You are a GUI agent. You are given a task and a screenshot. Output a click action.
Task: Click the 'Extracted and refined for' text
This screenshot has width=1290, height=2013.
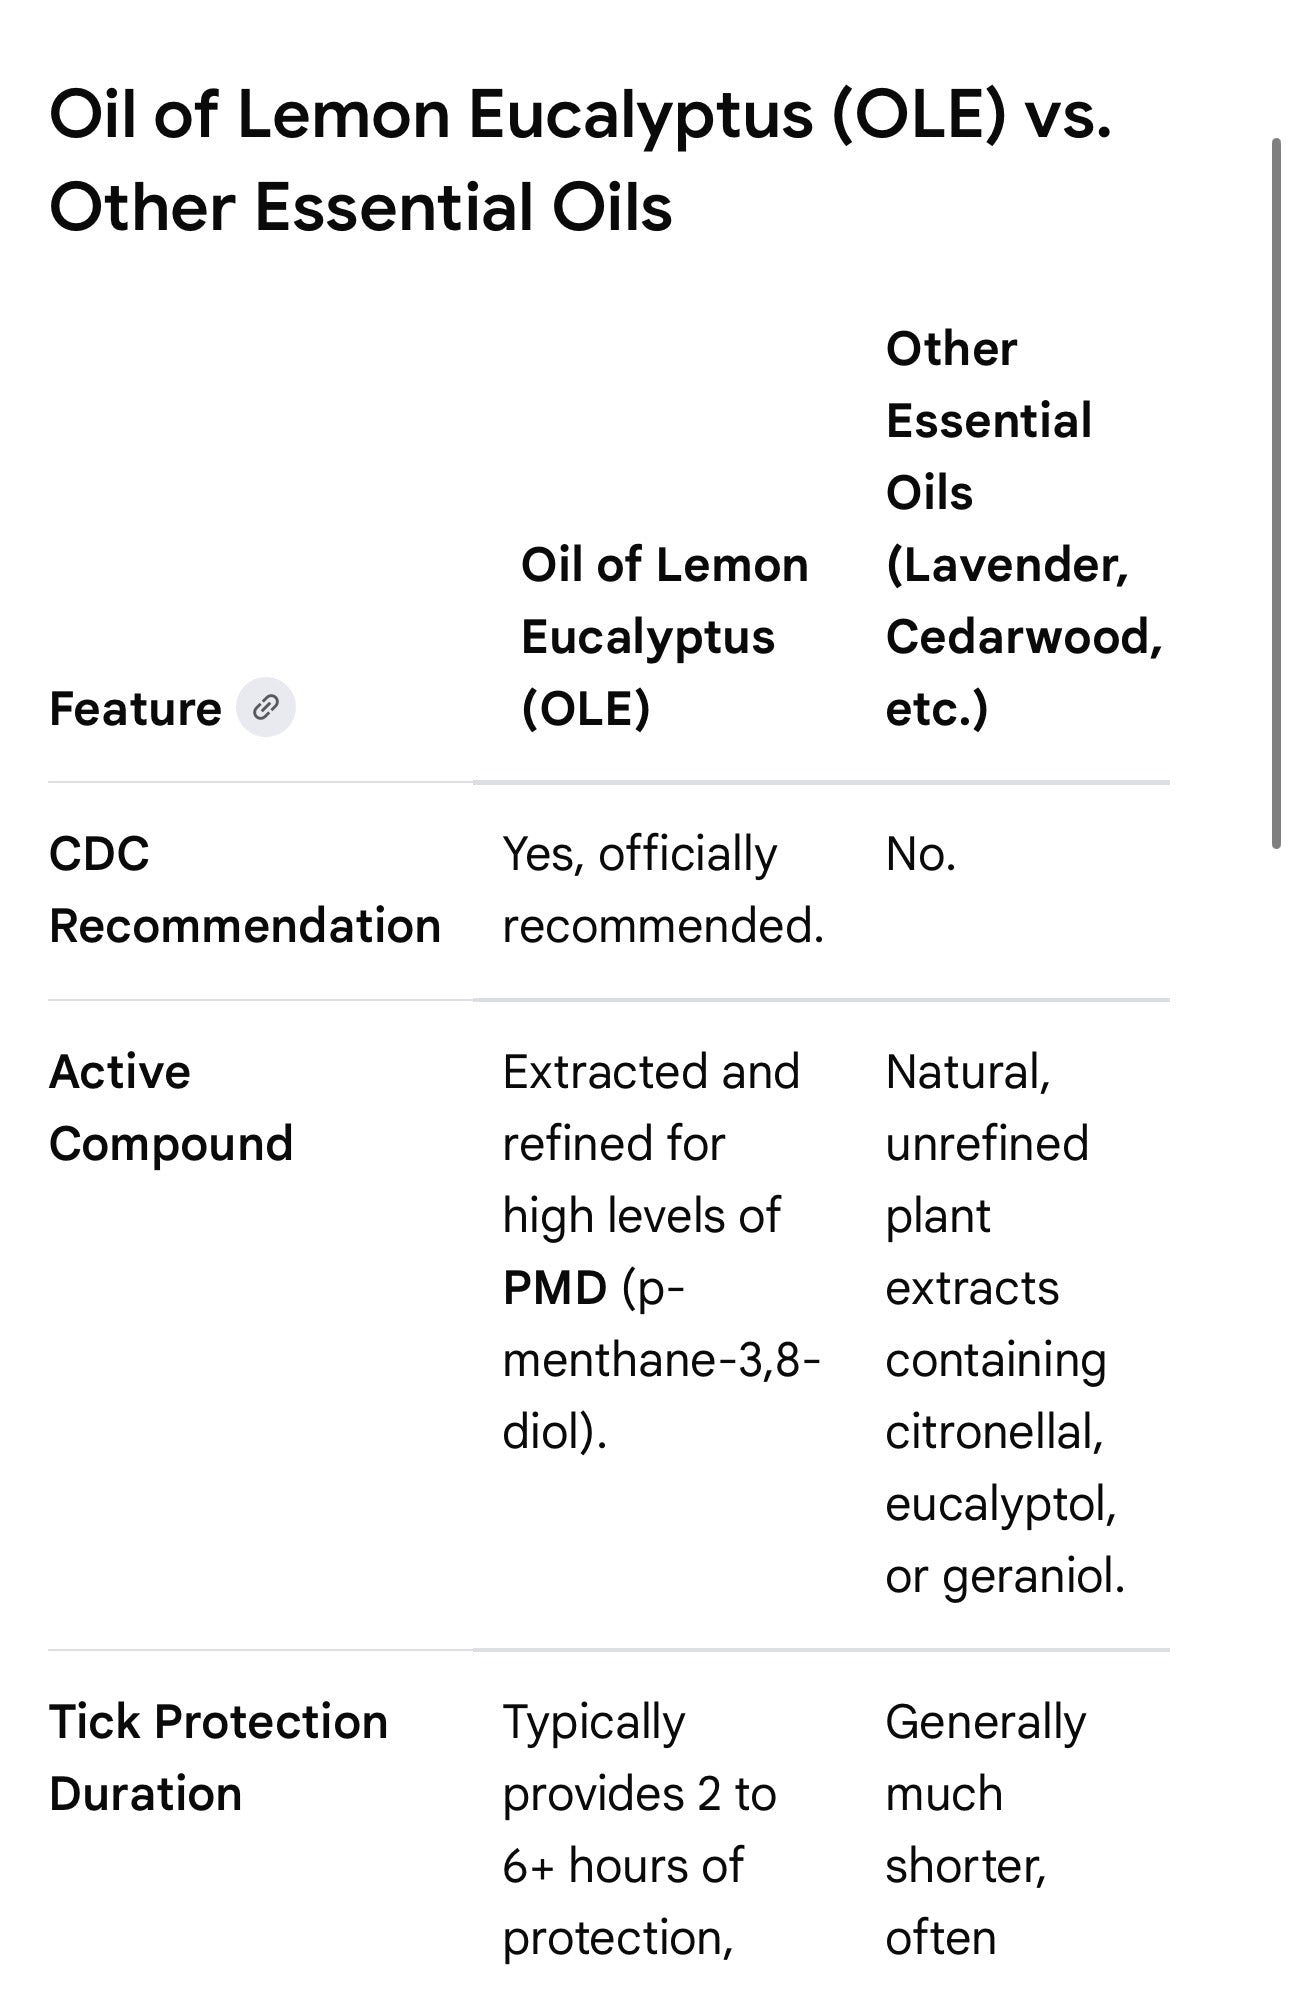pyautogui.click(x=651, y=1108)
